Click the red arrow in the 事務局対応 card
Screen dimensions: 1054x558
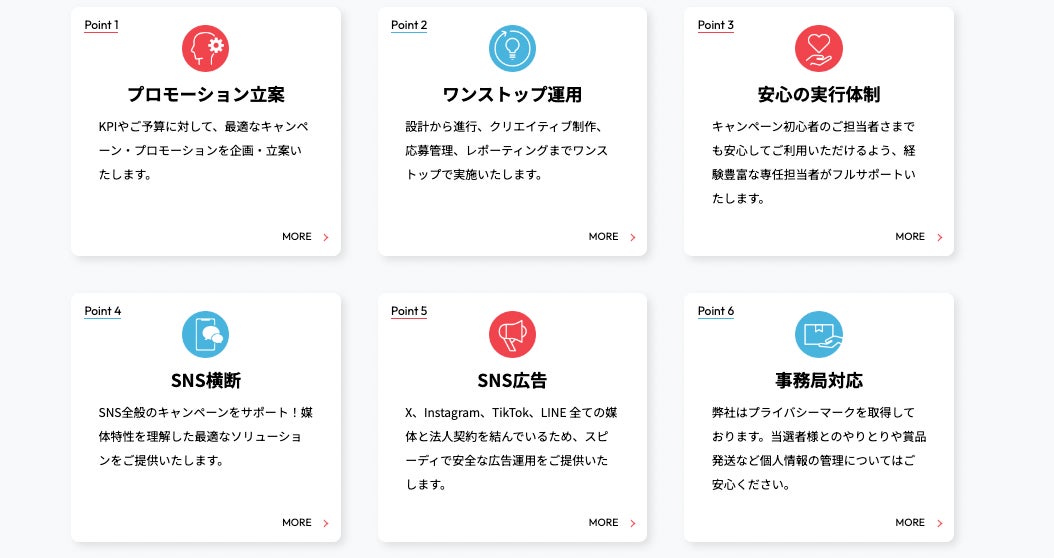[939, 523]
